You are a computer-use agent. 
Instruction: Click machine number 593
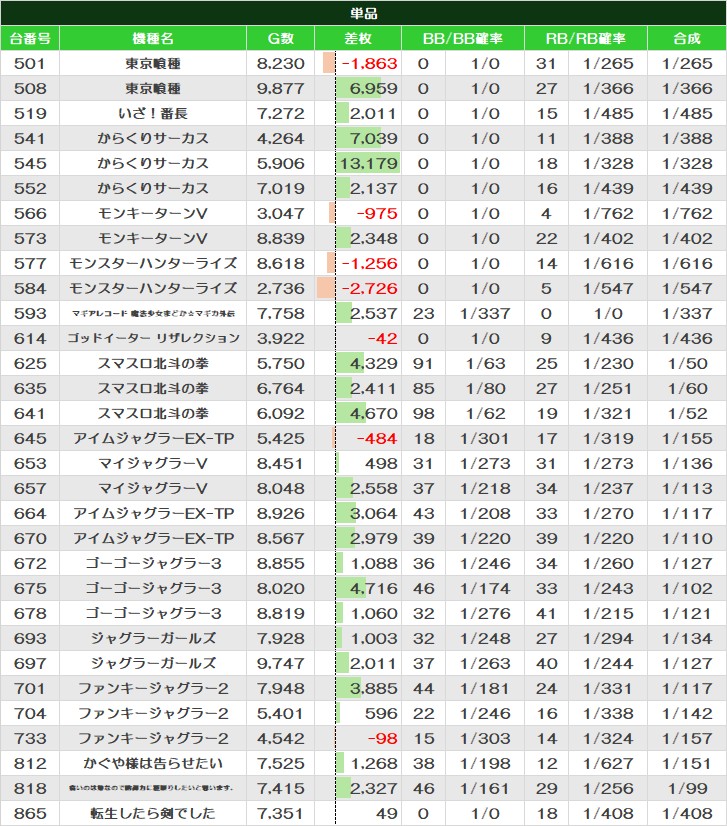pyautogui.click(x=30, y=314)
